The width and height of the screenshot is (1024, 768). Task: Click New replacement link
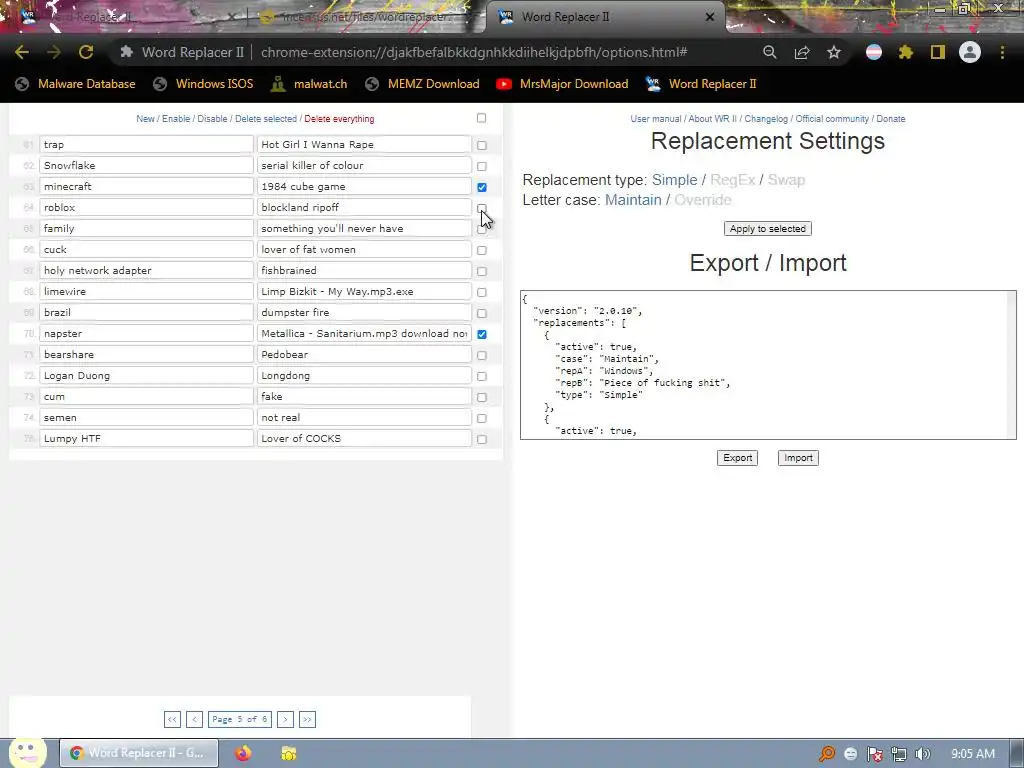(x=145, y=119)
